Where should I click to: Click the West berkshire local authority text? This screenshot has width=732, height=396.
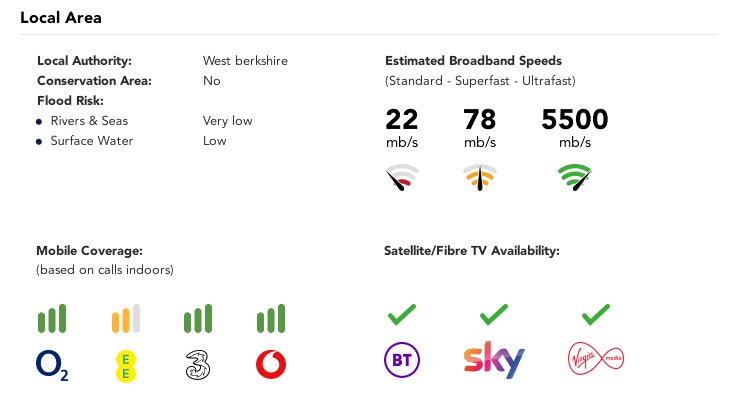coord(245,61)
